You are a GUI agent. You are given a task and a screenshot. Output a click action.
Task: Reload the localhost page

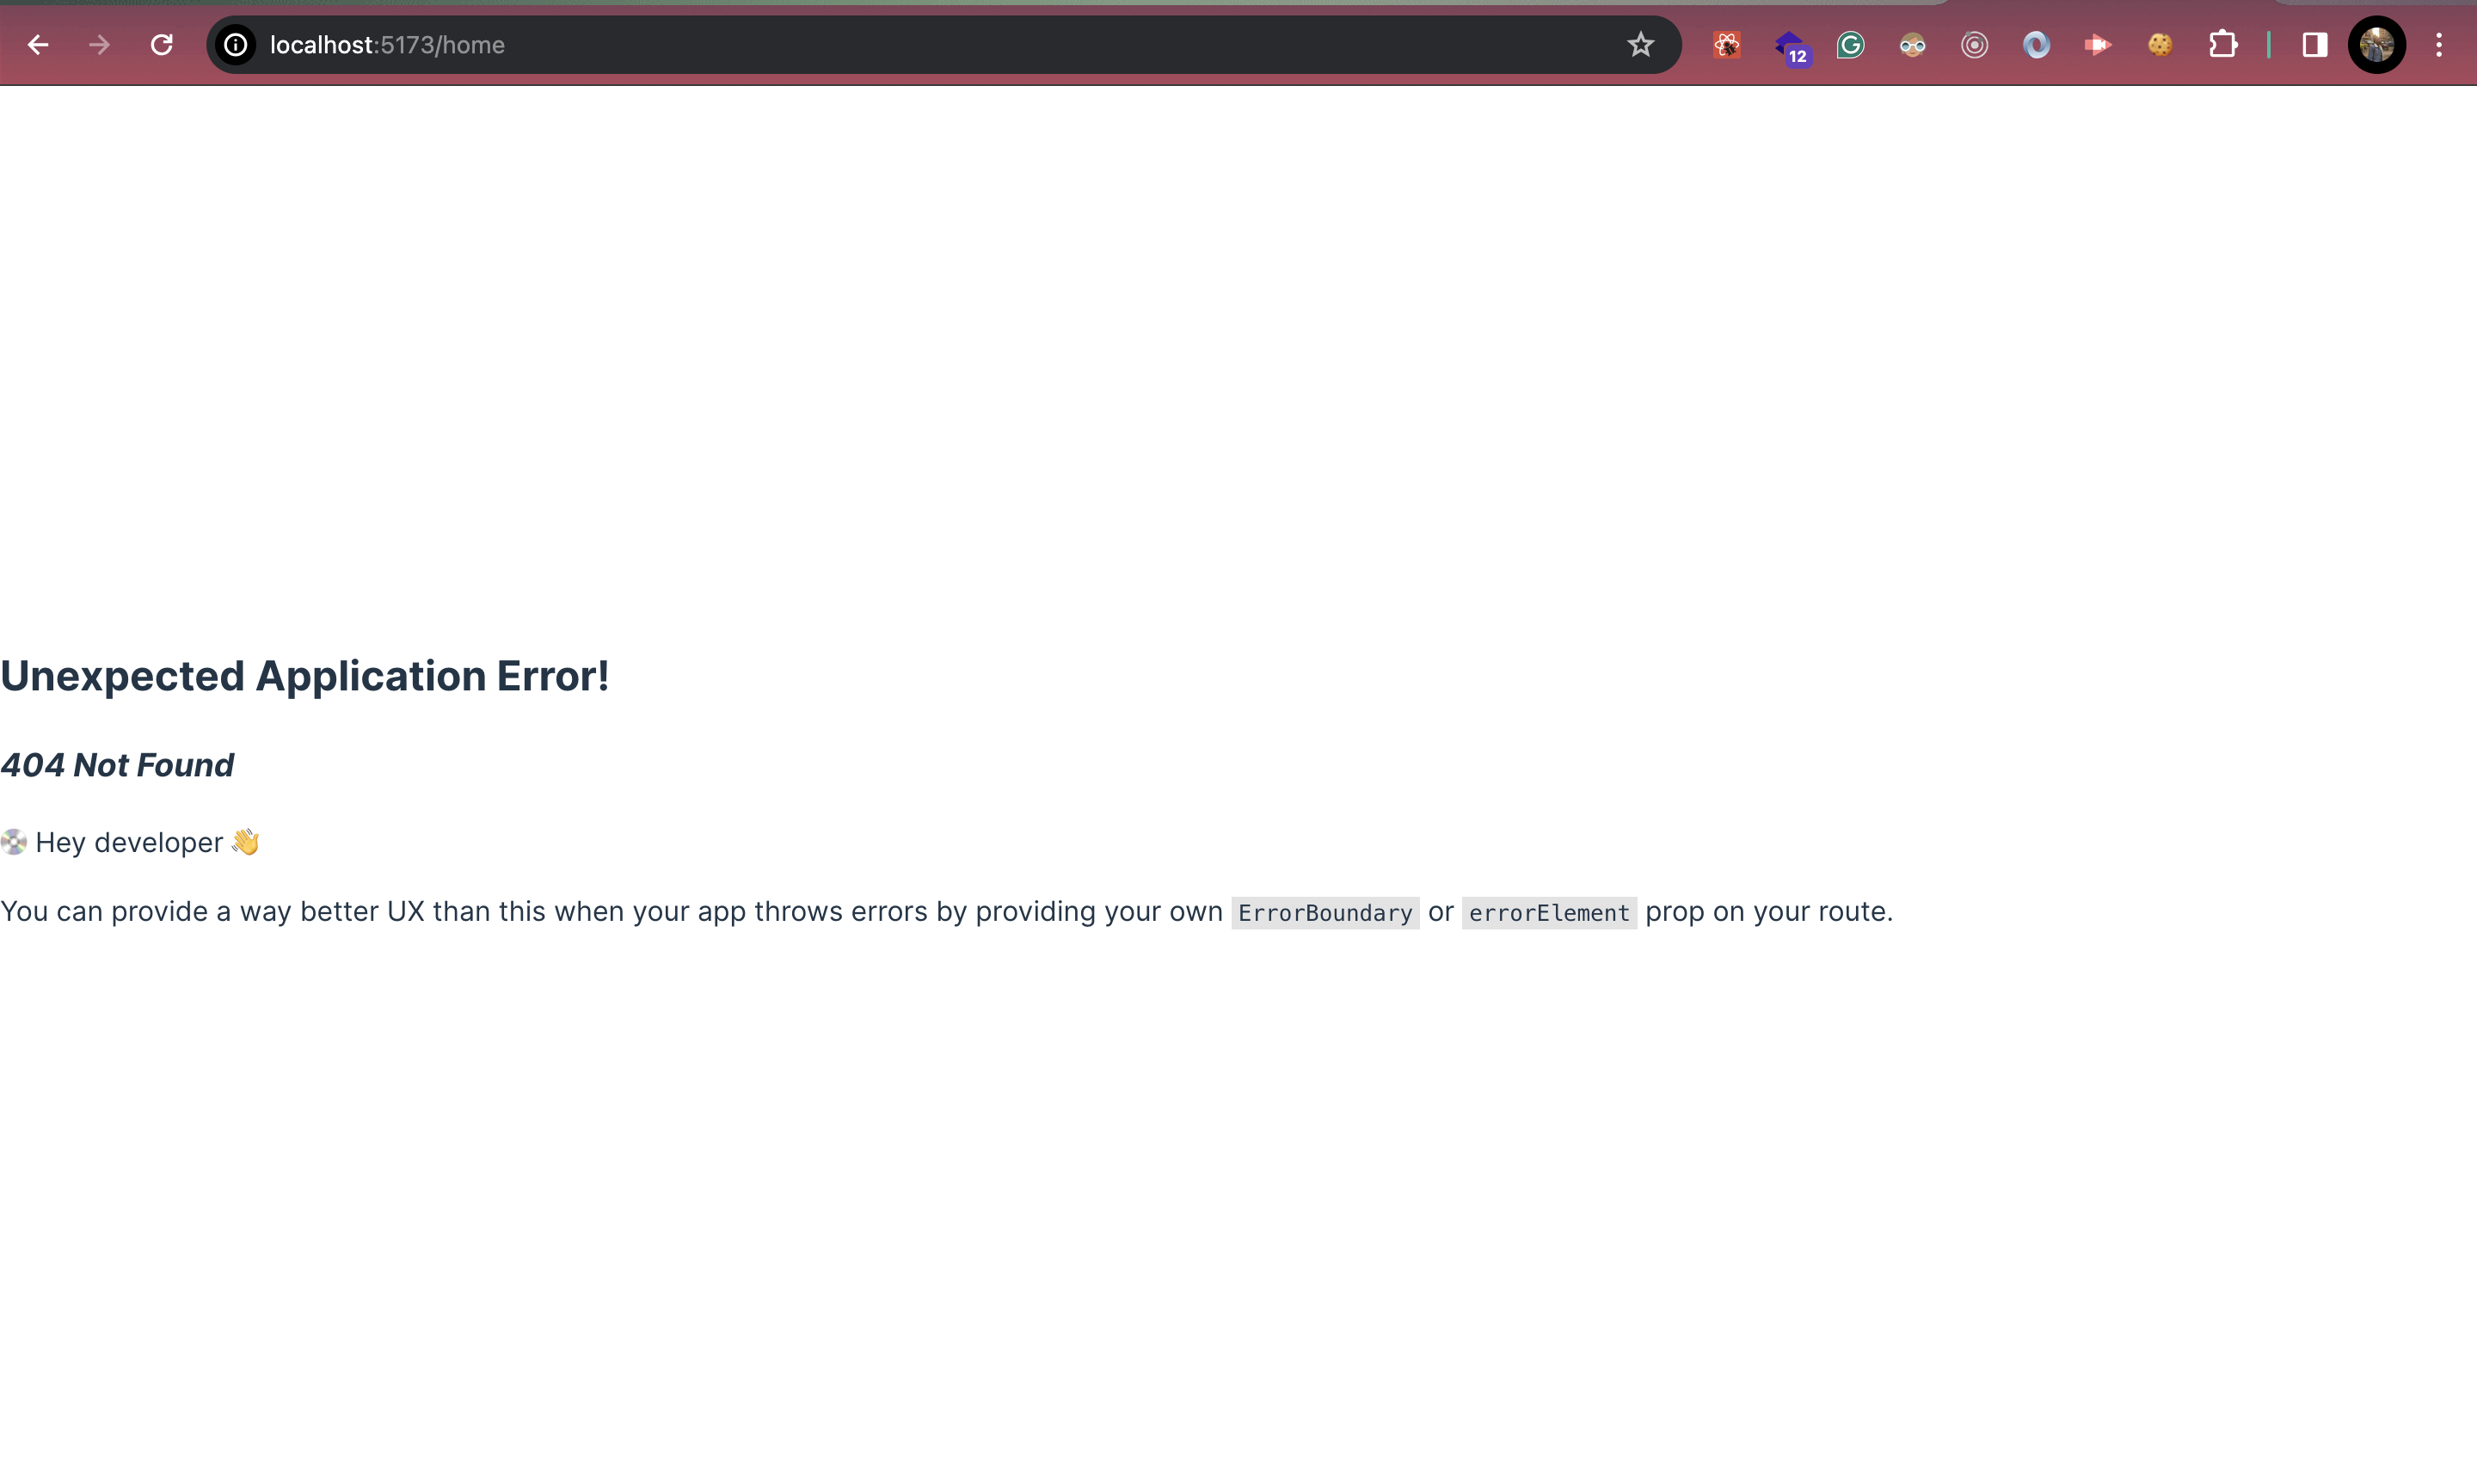point(162,45)
